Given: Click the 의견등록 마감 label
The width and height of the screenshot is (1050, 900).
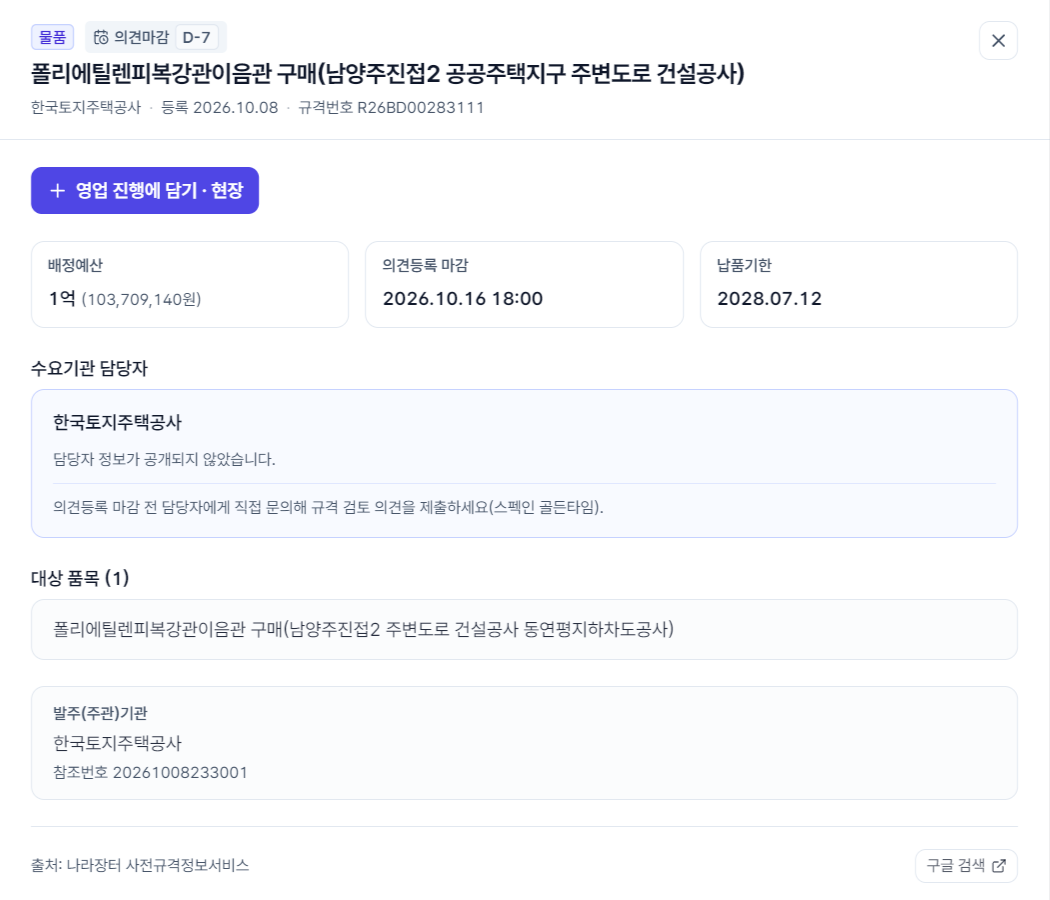Looking at the screenshot, I should [x=425, y=265].
